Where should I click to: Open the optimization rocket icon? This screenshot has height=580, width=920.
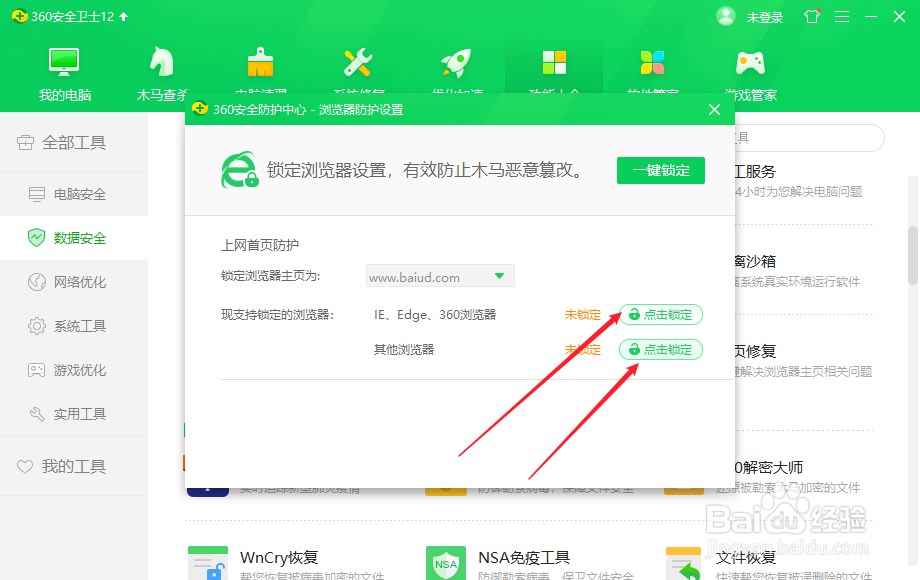pyautogui.click(x=456, y=63)
